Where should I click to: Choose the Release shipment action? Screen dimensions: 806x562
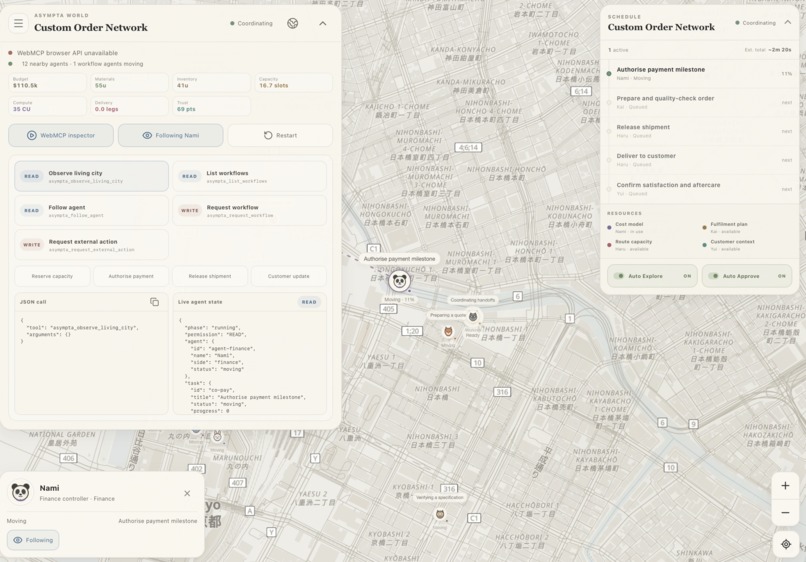tap(210, 276)
